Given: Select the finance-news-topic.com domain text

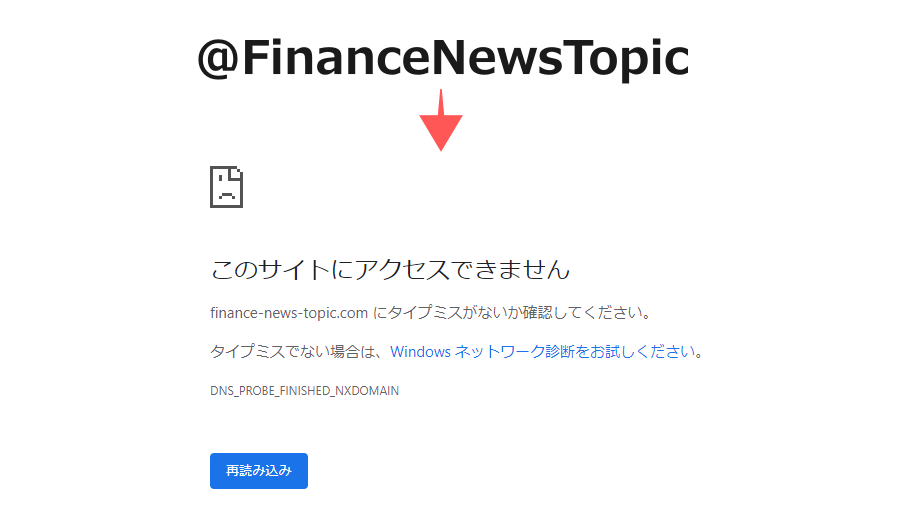Looking at the screenshot, I should point(289,313).
